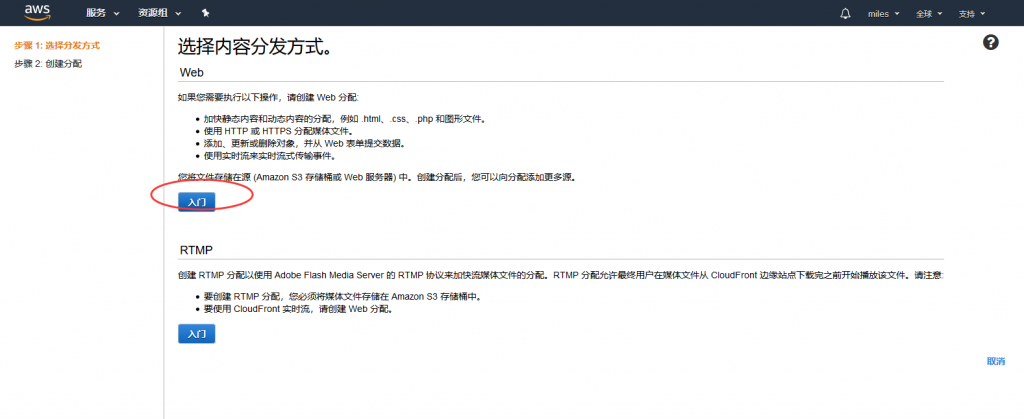Open the miles account dropdown
Screen dimensions: 1024x419
click(884, 13)
